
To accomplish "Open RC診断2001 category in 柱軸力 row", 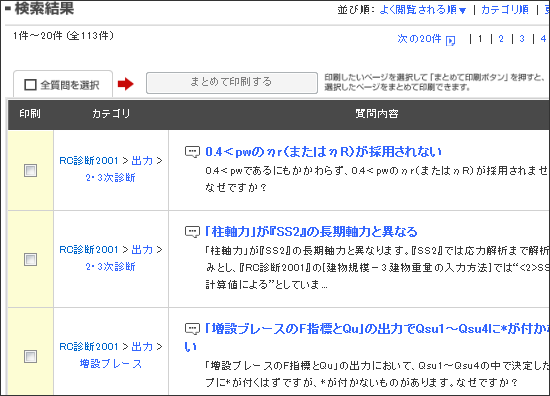I will point(89,250).
